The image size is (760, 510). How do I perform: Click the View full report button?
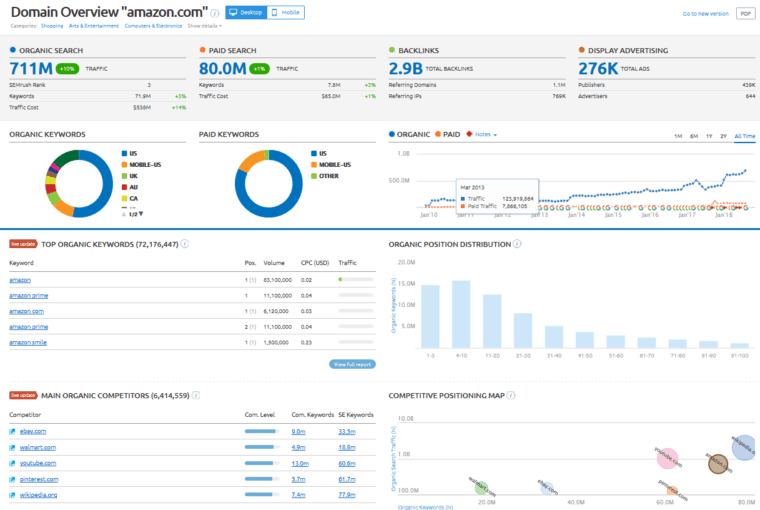pyautogui.click(x=352, y=364)
